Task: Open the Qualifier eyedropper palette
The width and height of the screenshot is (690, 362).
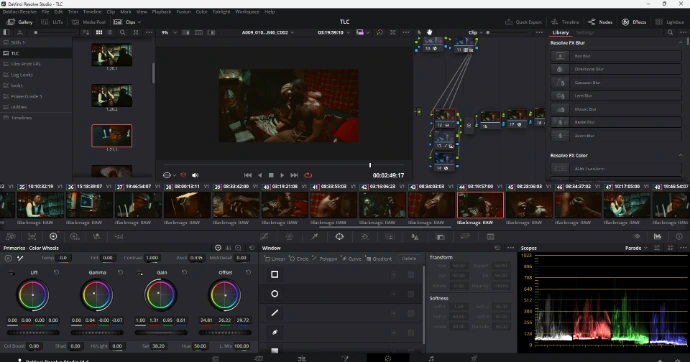Action: [315, 237]
